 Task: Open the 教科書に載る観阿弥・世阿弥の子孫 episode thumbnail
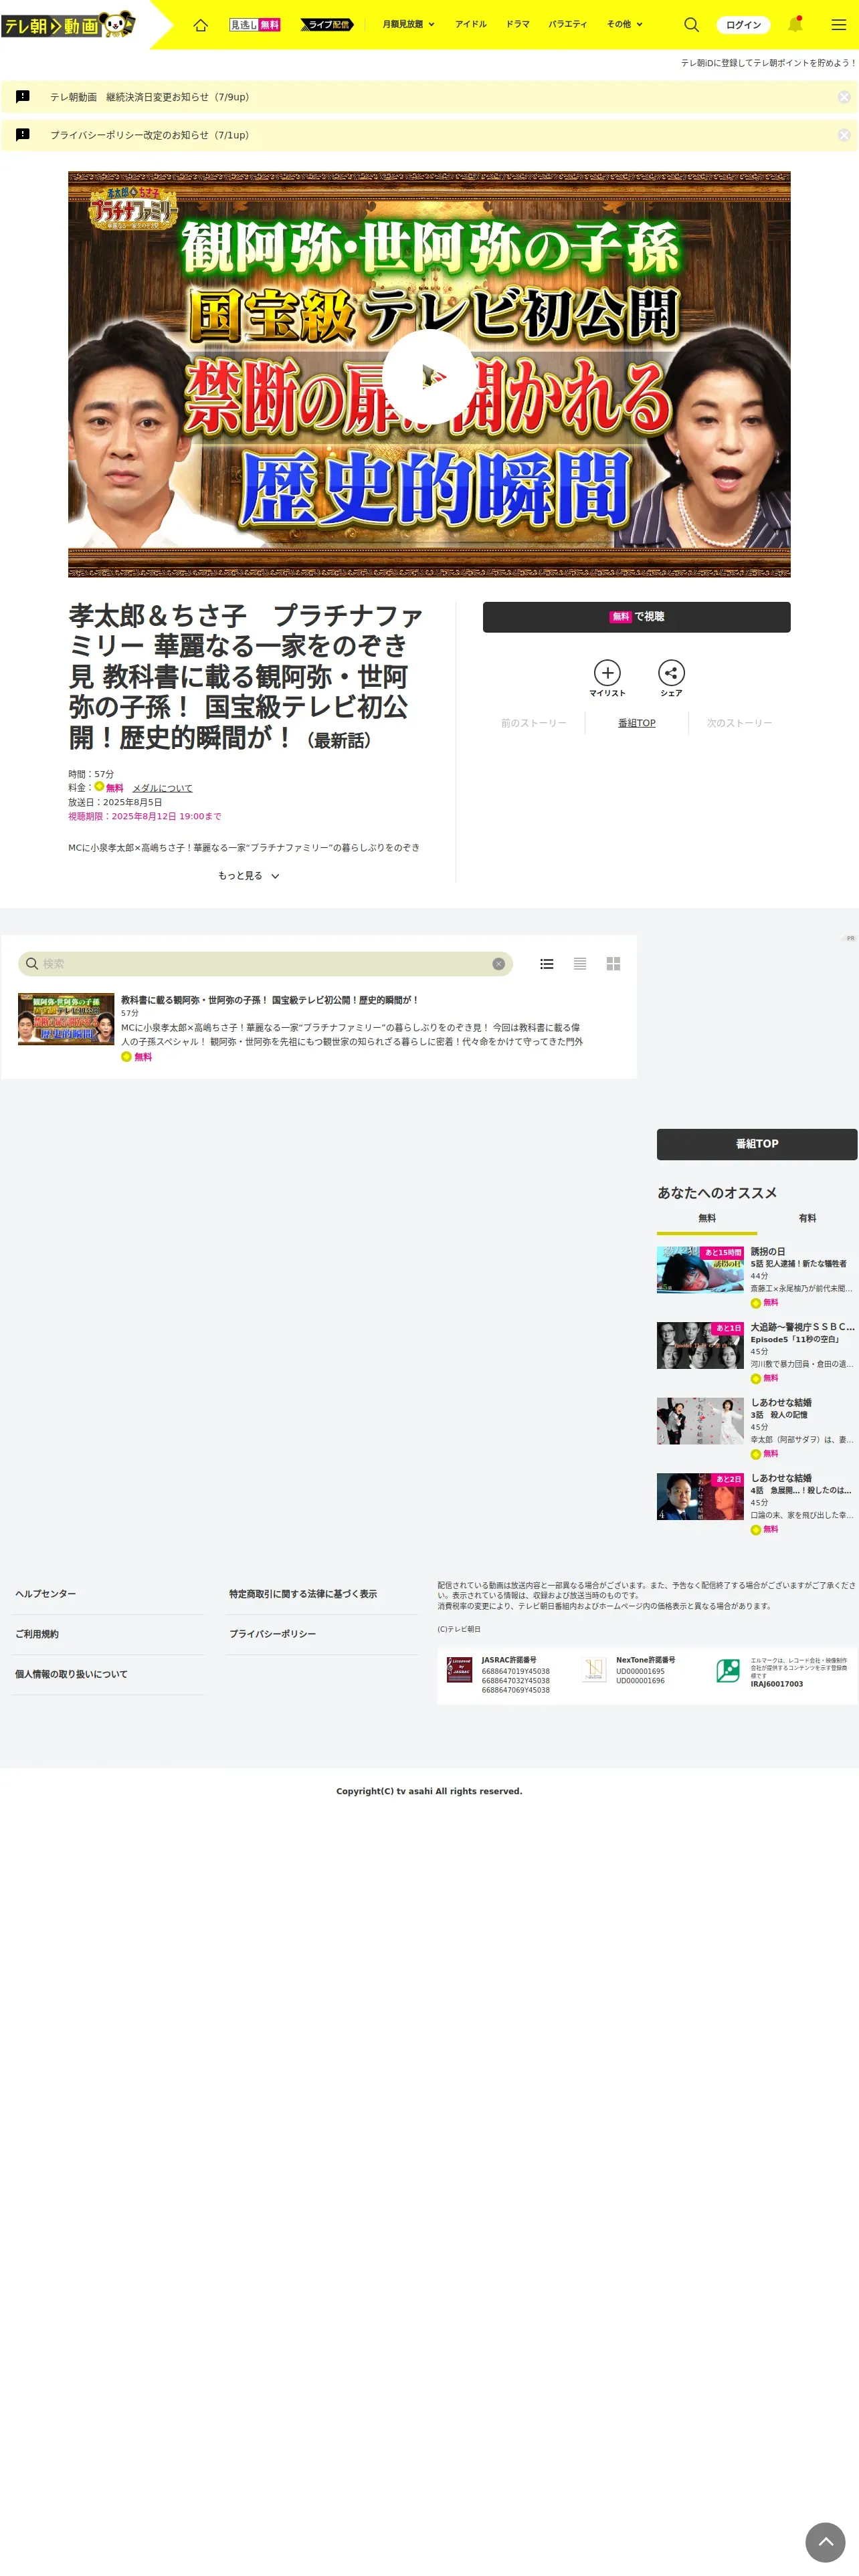click(66, 1019)
